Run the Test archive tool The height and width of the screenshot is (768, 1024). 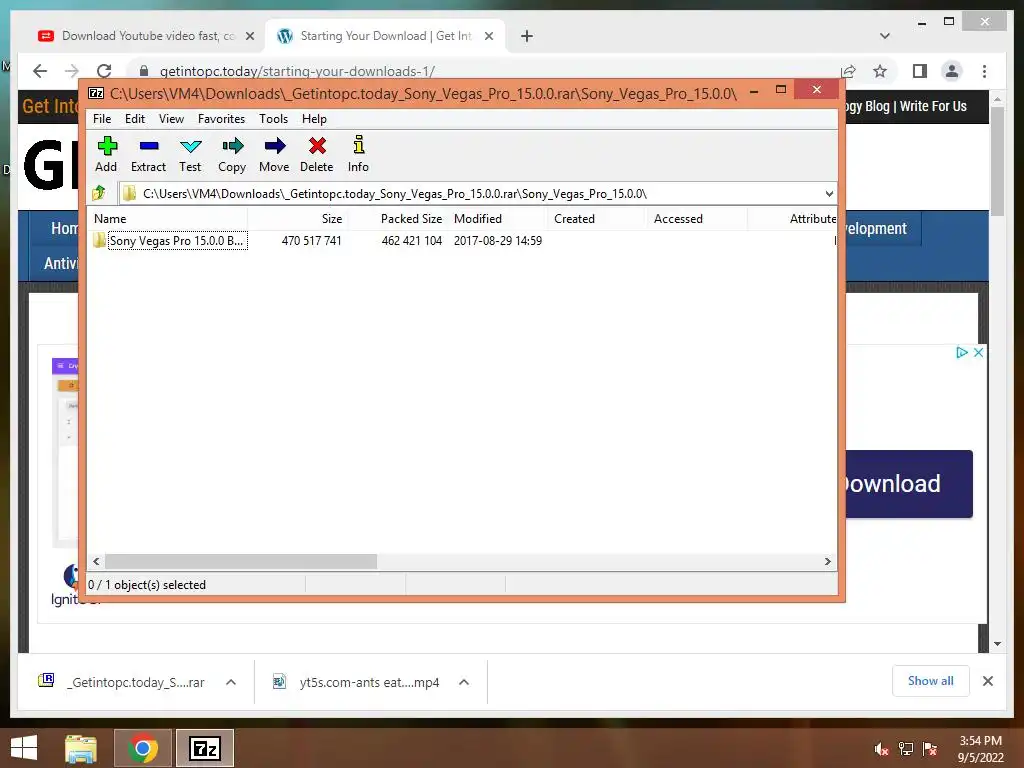(x=190, y=154)
